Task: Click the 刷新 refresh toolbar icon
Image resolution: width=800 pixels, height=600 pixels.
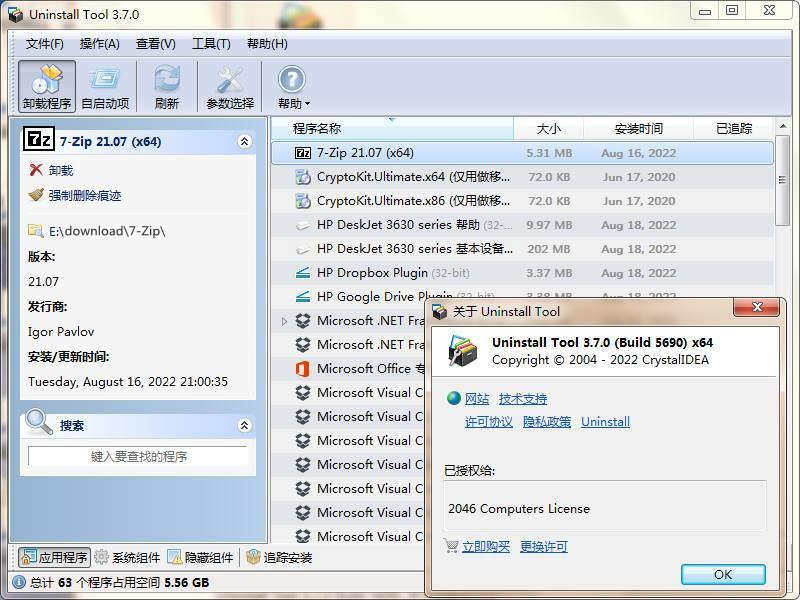Action: coord(167,87)
